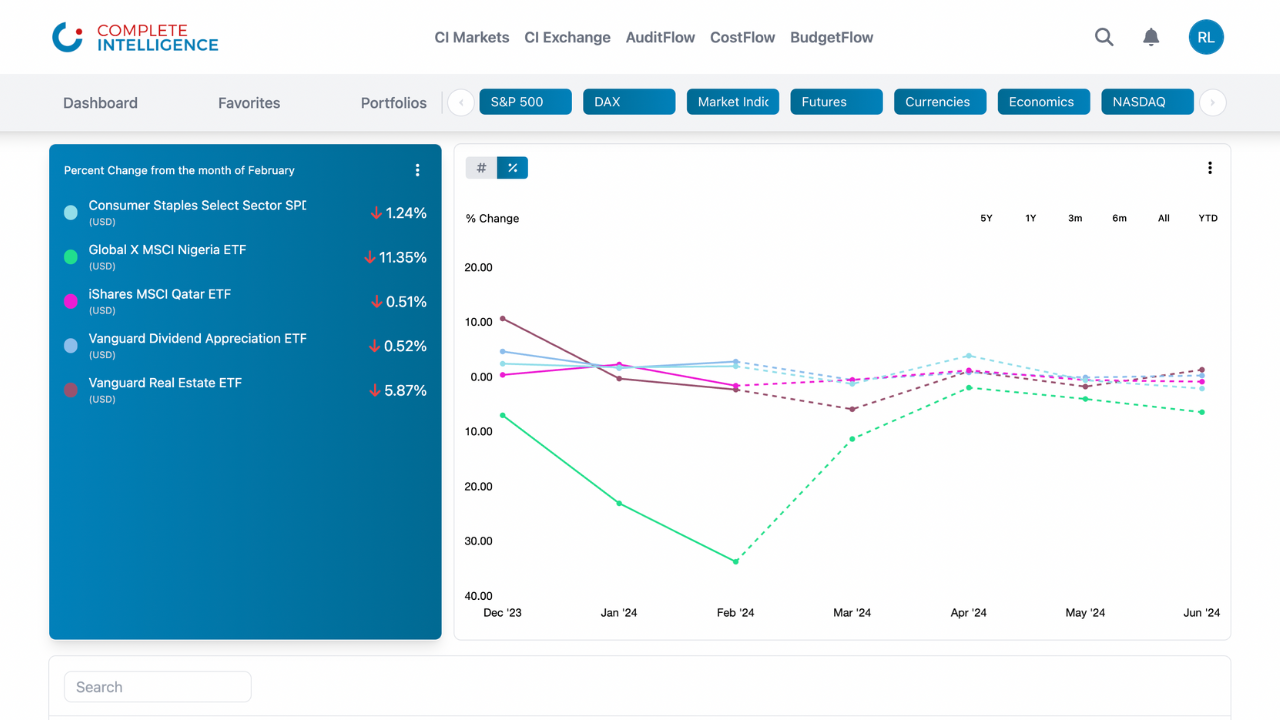Open the CI Markets menu

pos(472,37)
